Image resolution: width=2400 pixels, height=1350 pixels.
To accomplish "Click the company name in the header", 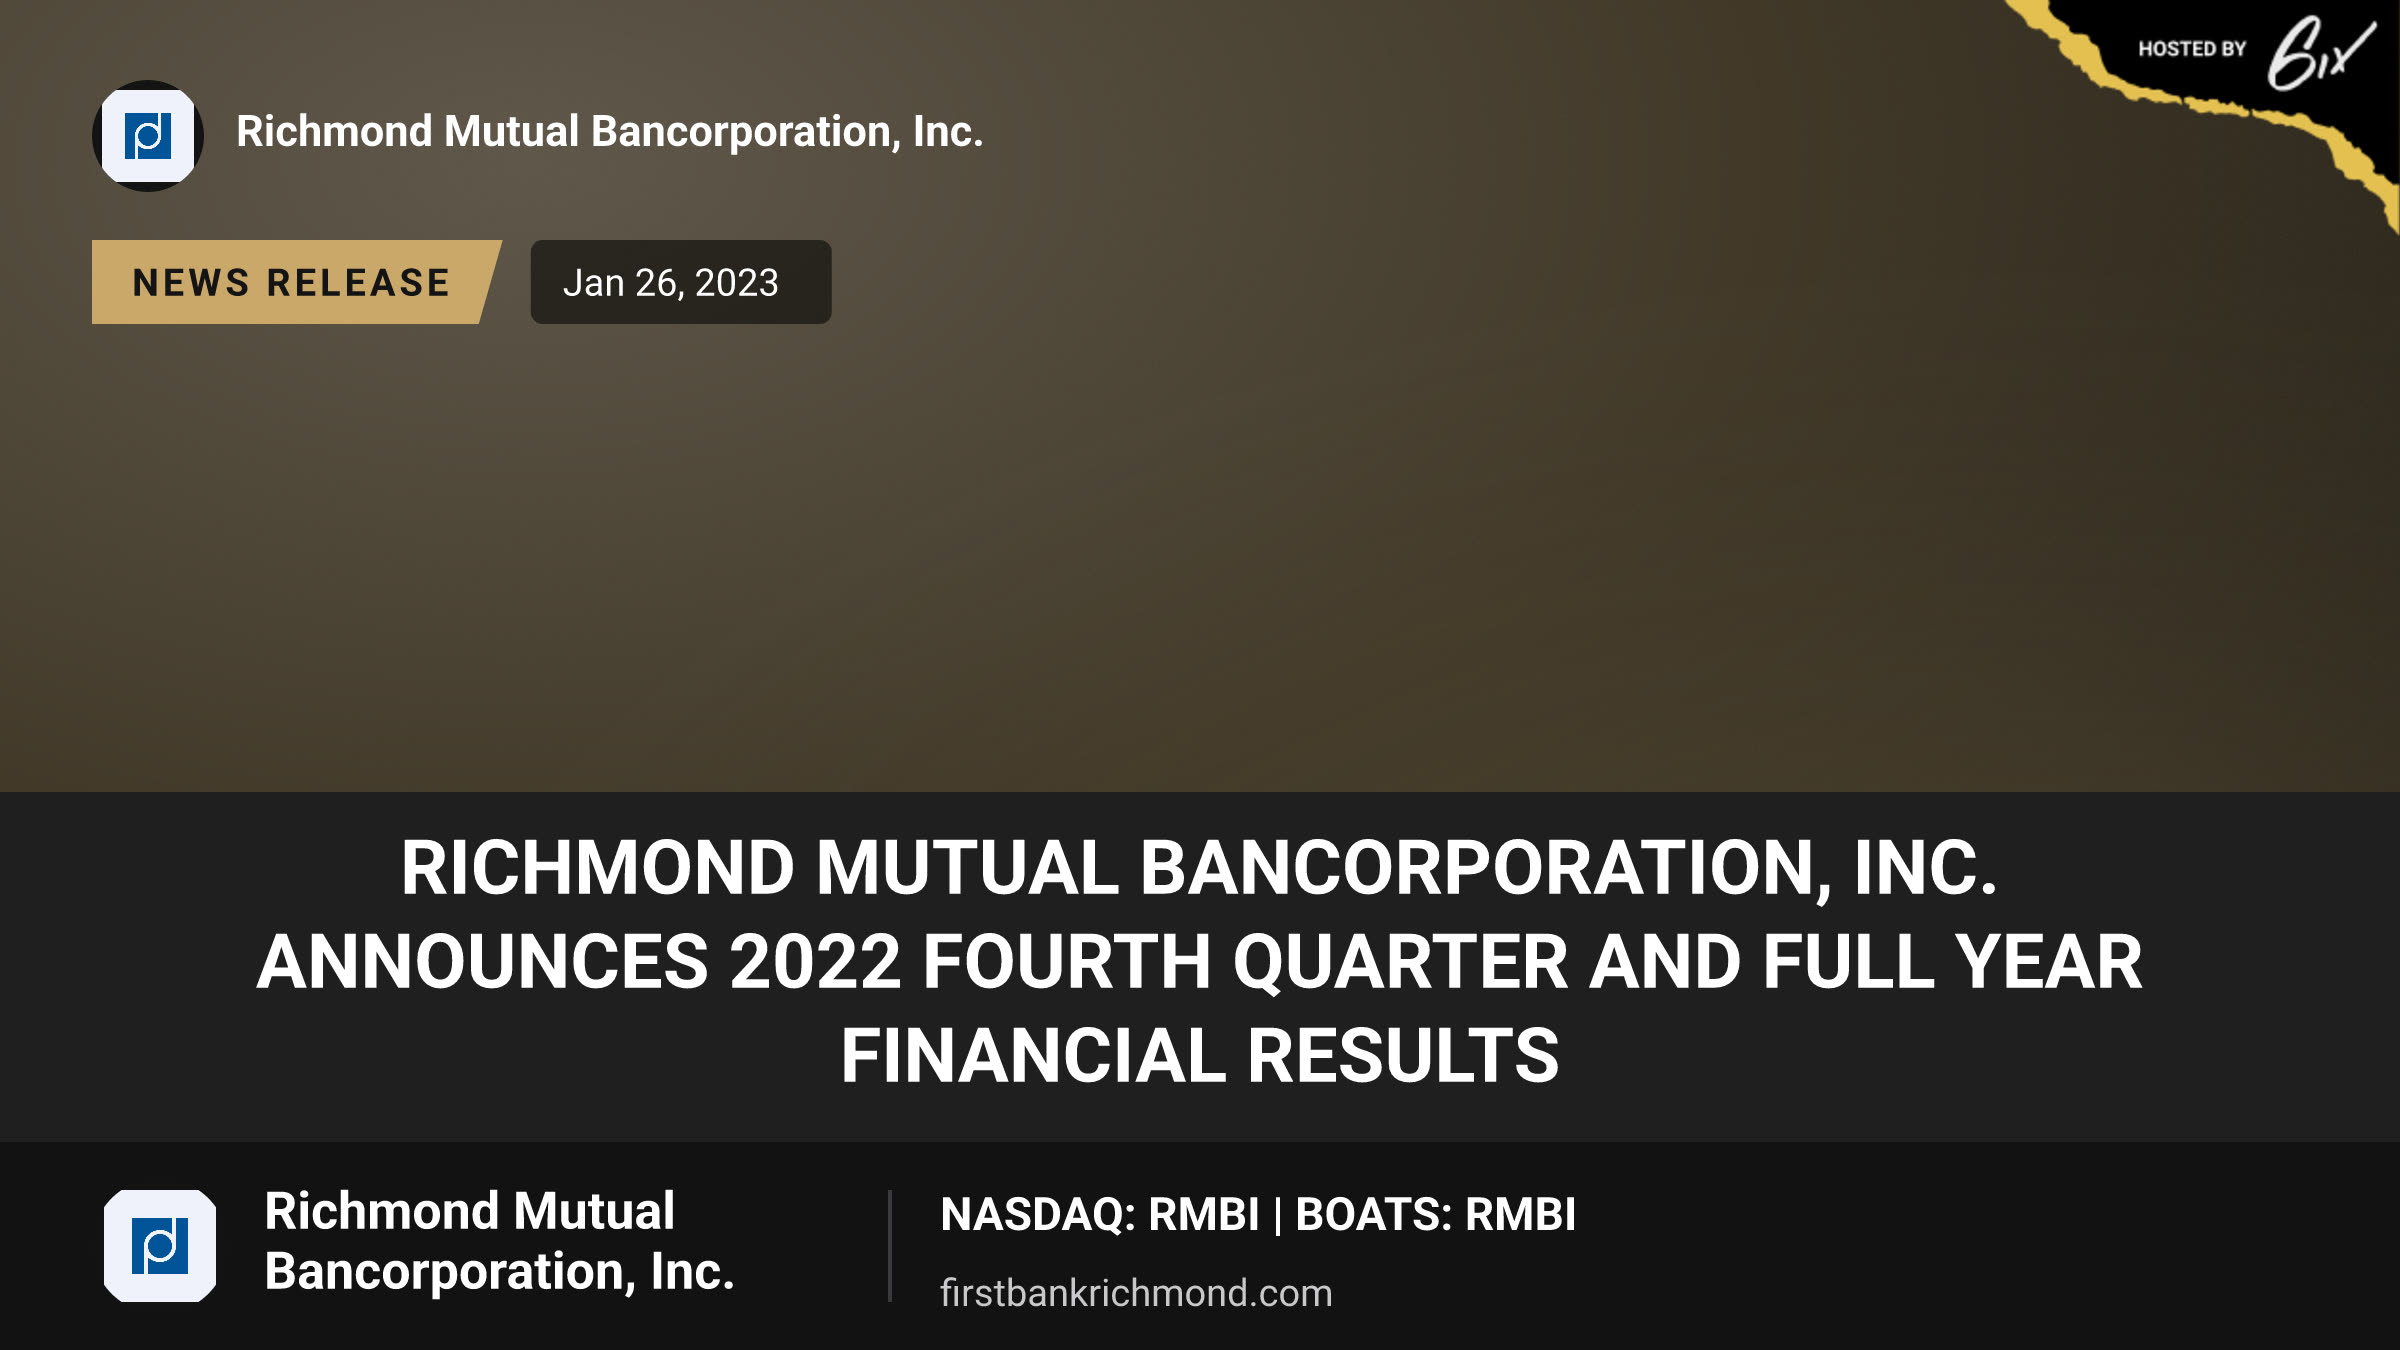I will [x=610, y=132].
